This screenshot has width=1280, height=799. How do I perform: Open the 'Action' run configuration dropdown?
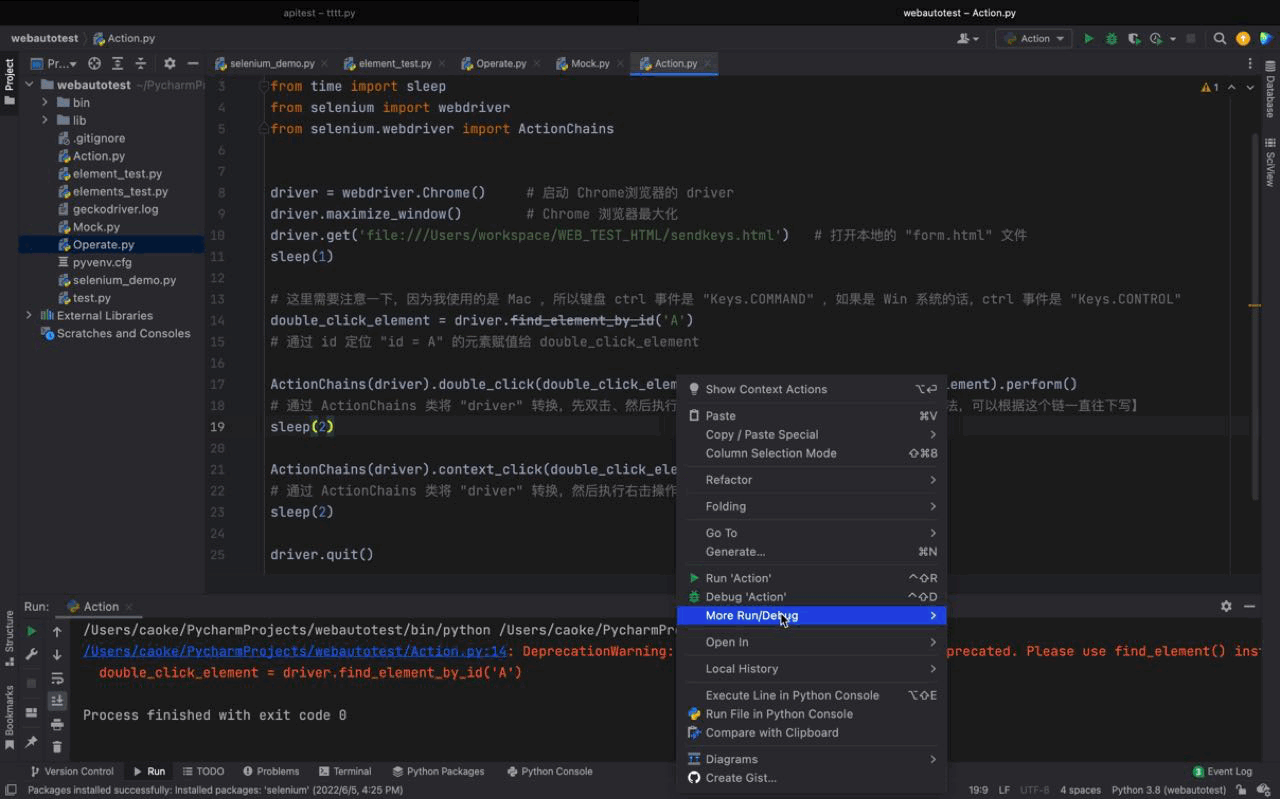pyautogui.click(x=1034, y=39)
